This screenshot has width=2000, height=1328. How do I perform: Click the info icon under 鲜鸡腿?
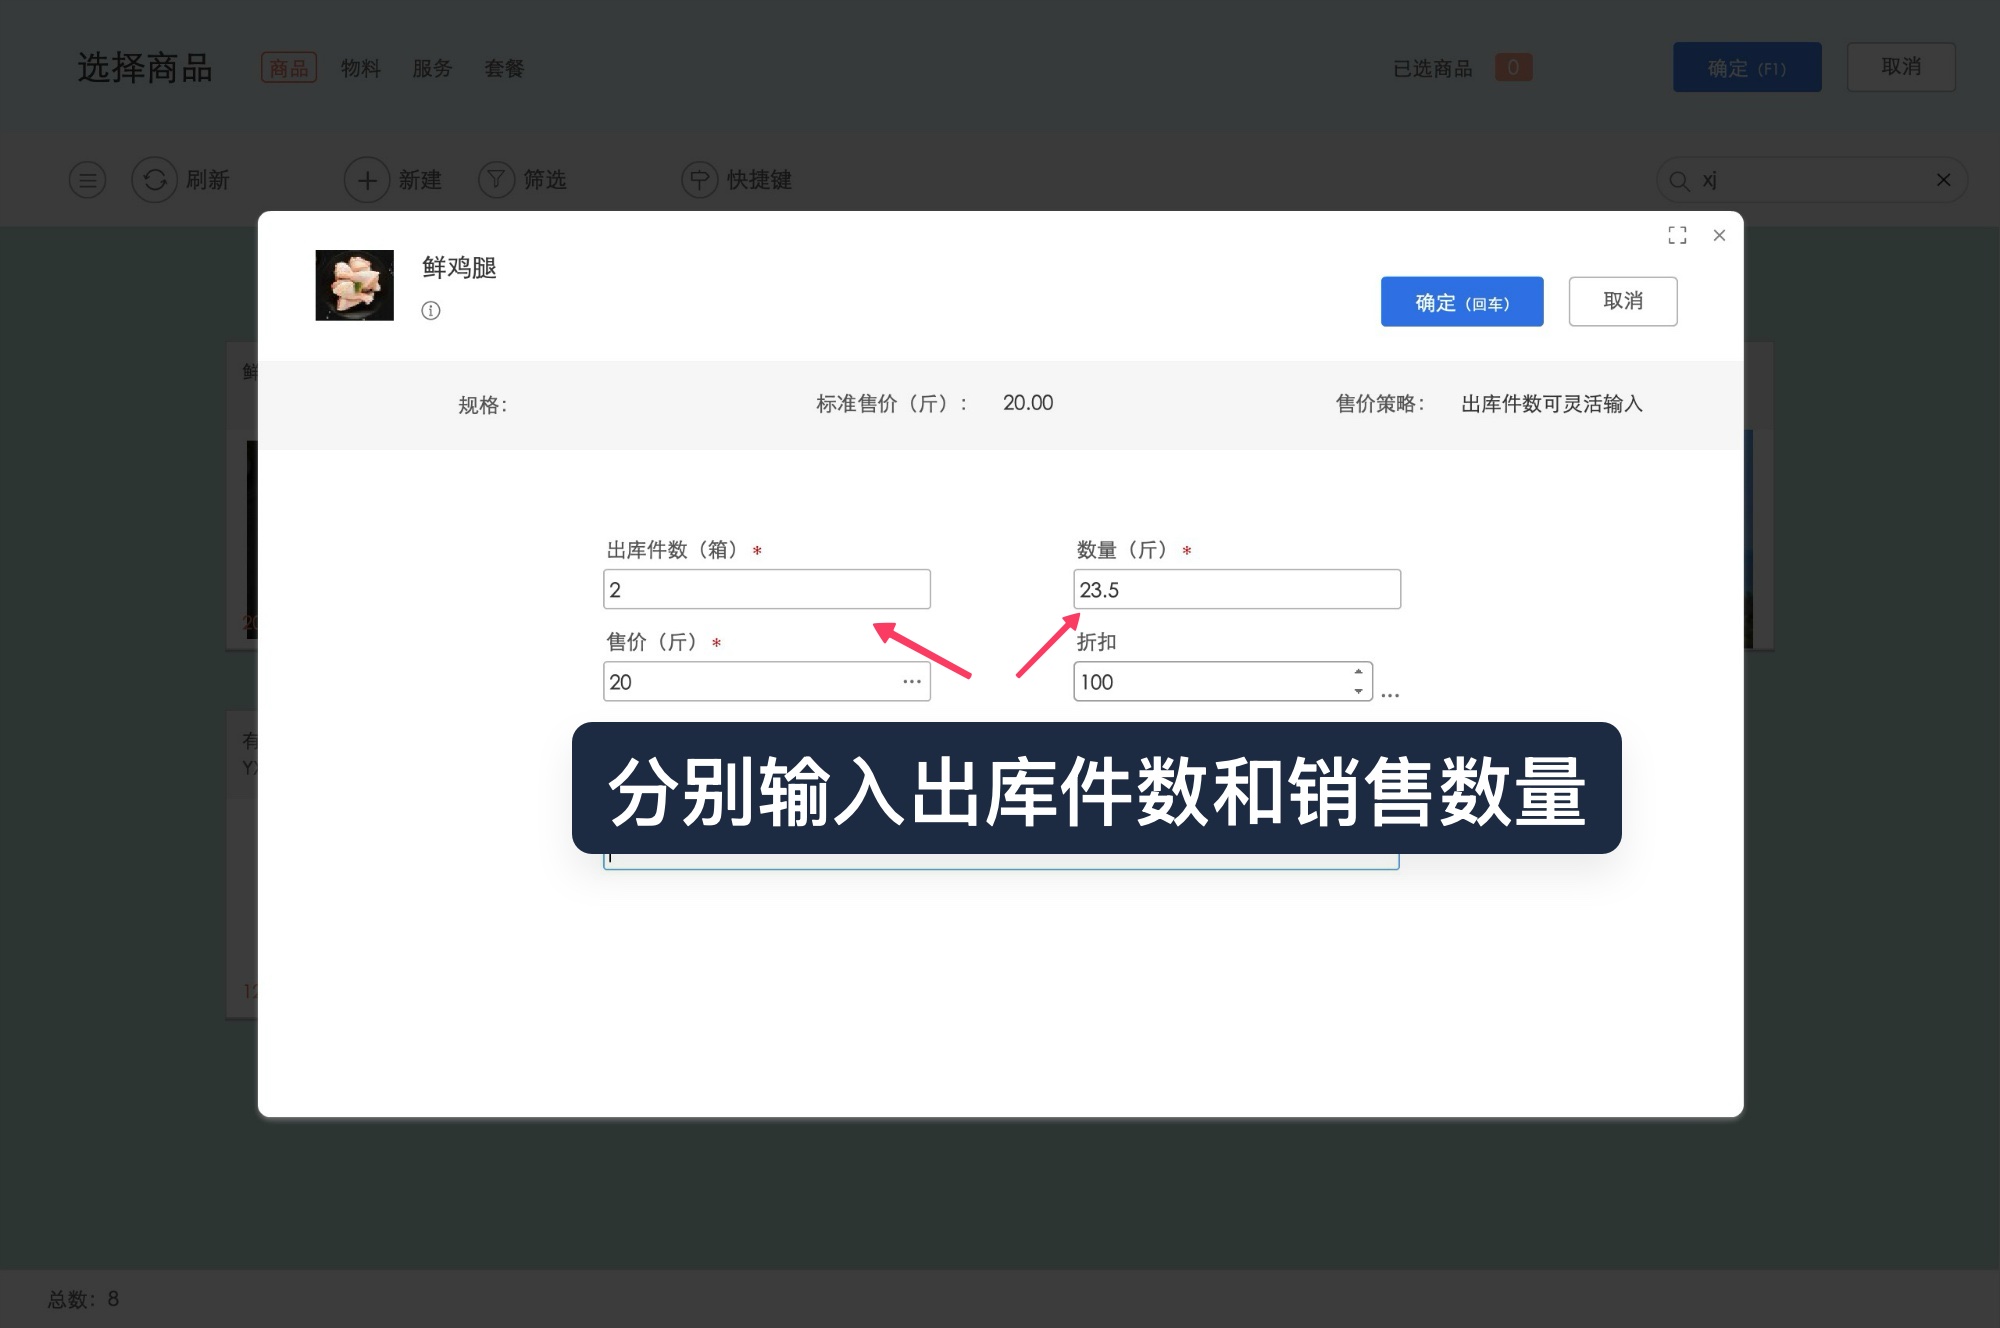coord(431,311)
